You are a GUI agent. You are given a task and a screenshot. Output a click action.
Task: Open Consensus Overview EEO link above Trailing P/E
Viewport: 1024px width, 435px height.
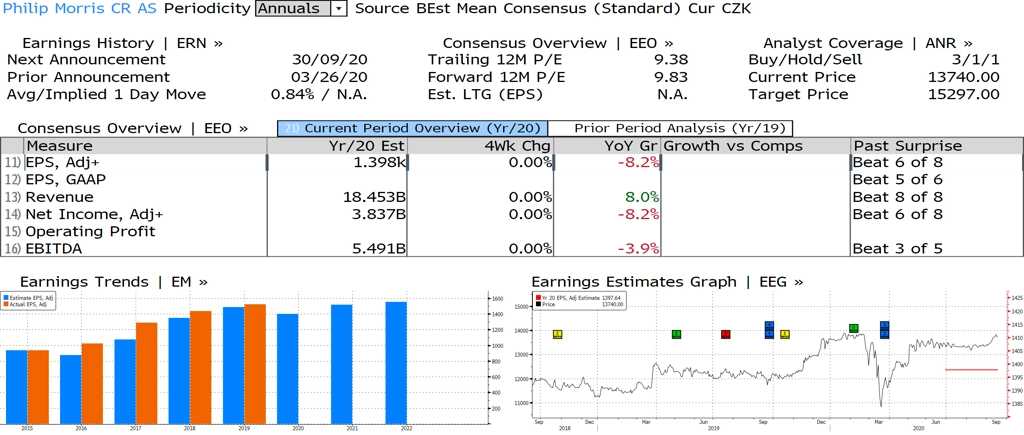(558, 43)
